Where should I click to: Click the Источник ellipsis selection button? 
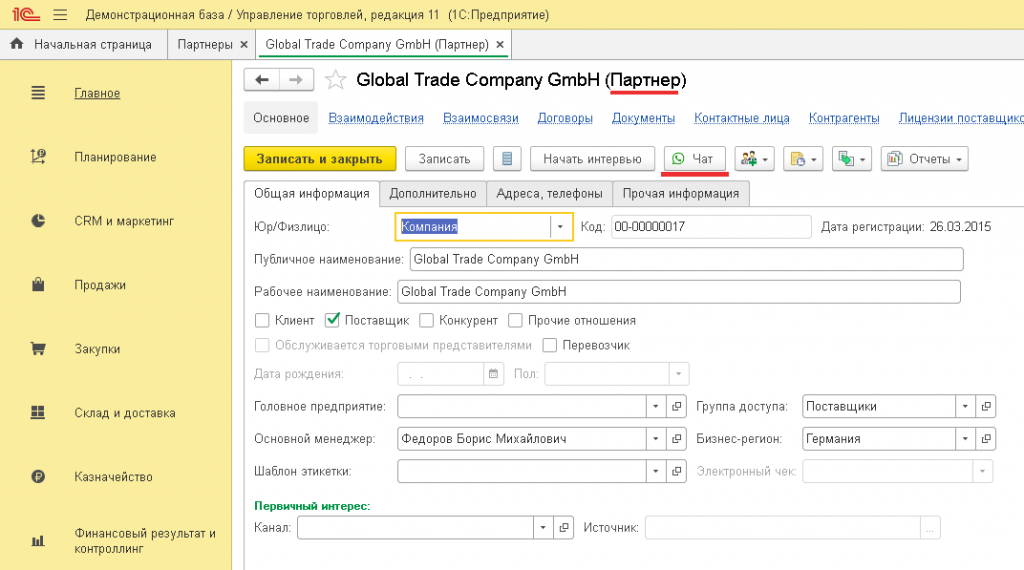click(x=930, y=528)
